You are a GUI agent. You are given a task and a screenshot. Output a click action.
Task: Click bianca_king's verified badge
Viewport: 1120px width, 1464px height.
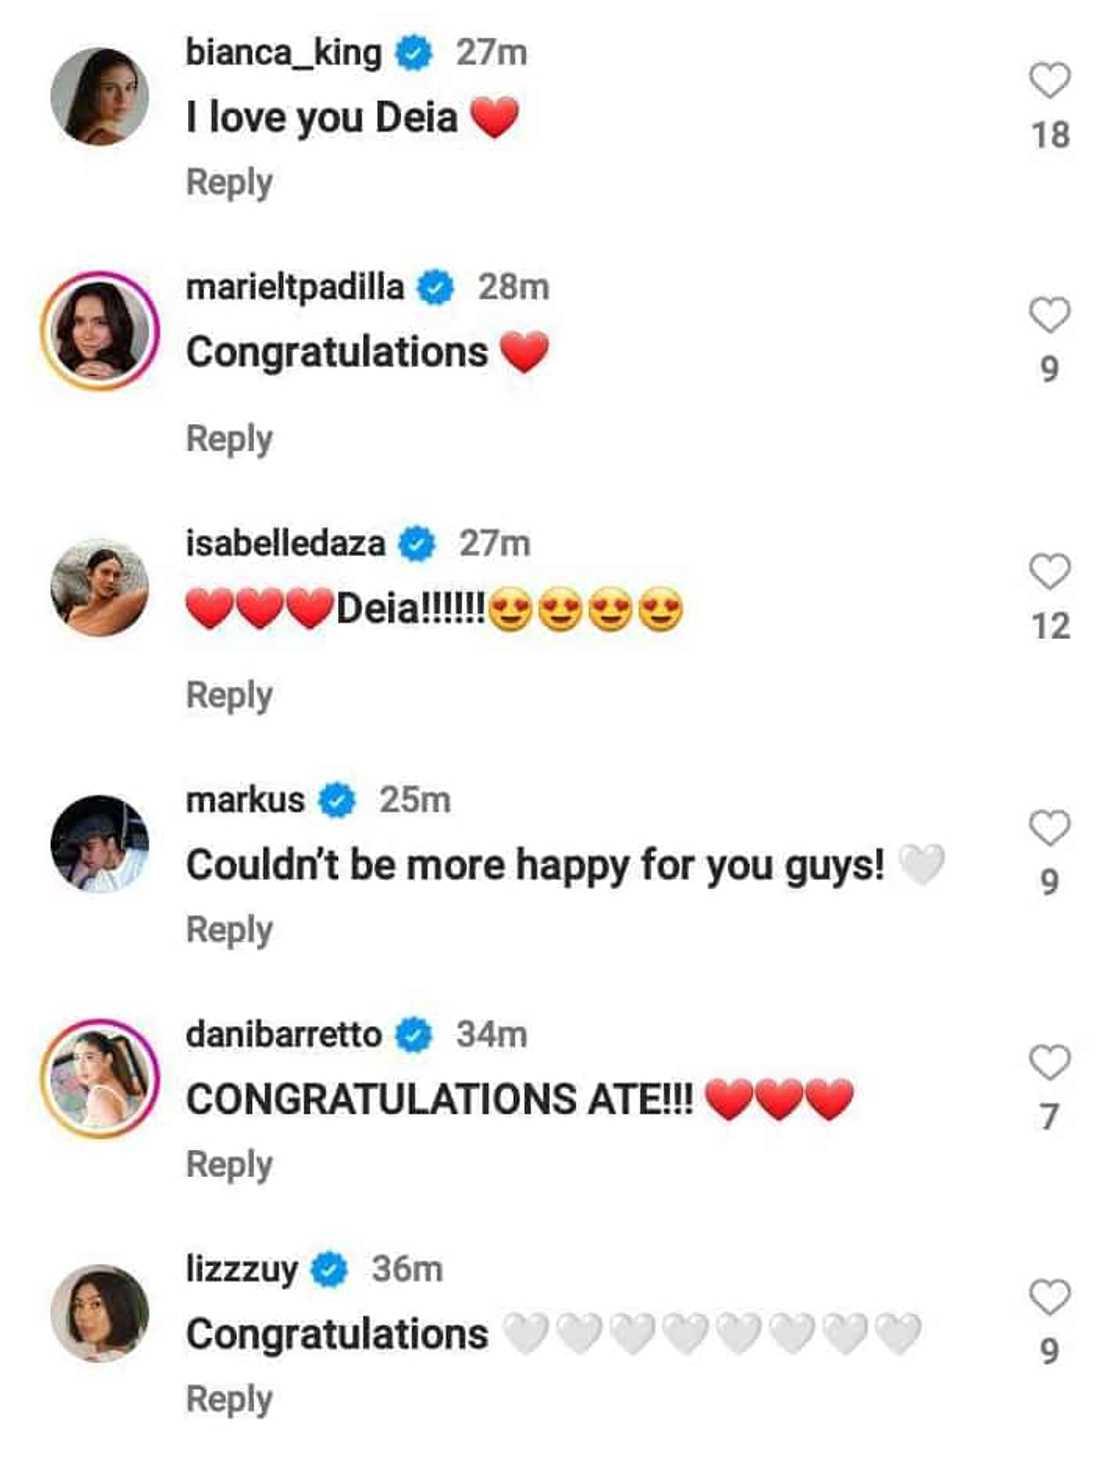point(414,52)
